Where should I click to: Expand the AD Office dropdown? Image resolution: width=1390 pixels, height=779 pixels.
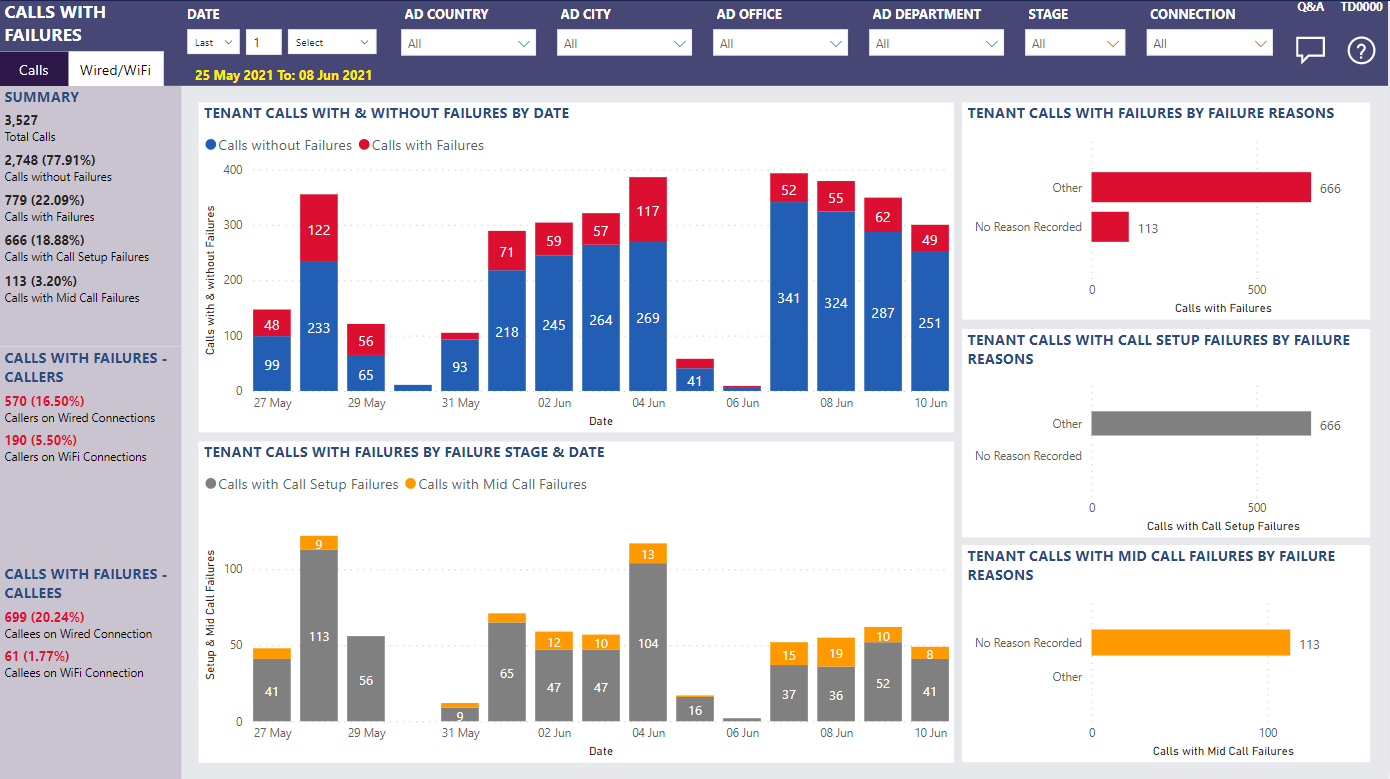point(780,43)
